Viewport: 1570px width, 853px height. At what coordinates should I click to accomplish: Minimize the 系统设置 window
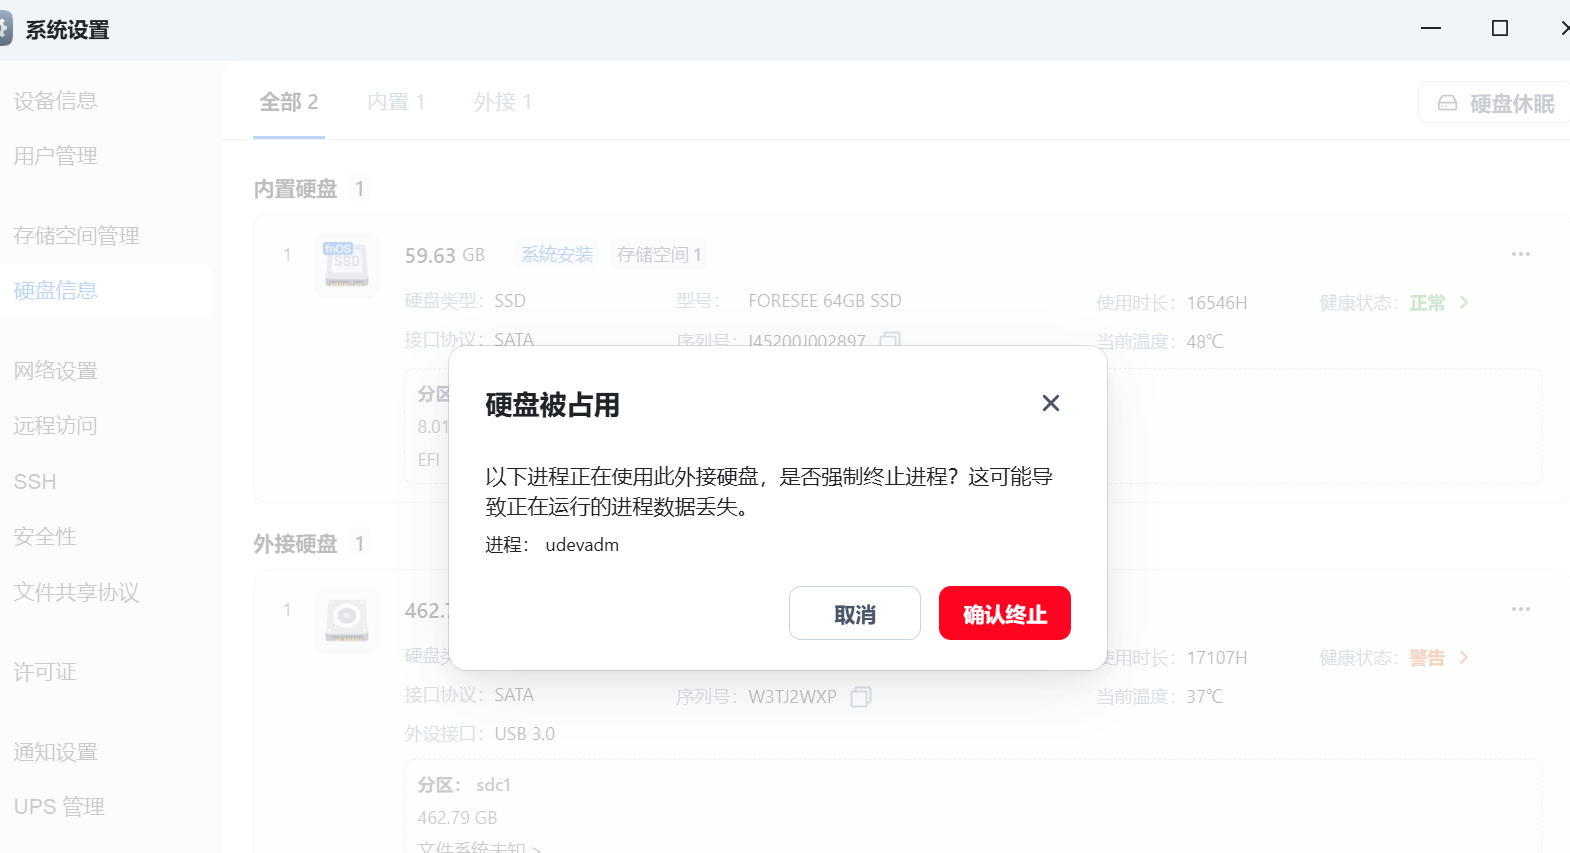point(1431,28)
